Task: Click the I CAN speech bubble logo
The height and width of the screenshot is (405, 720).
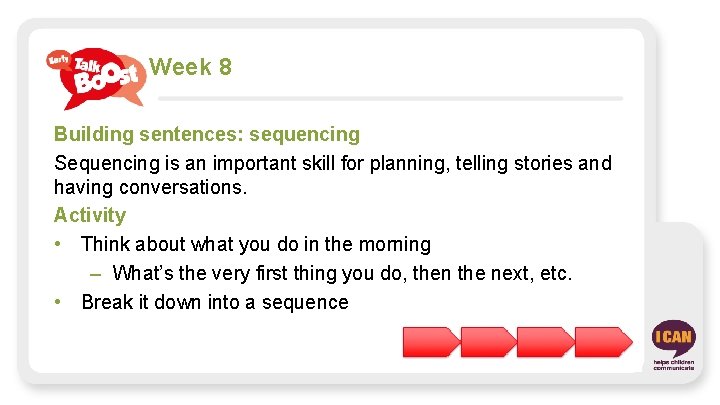Action: click(x=672, y=338)
